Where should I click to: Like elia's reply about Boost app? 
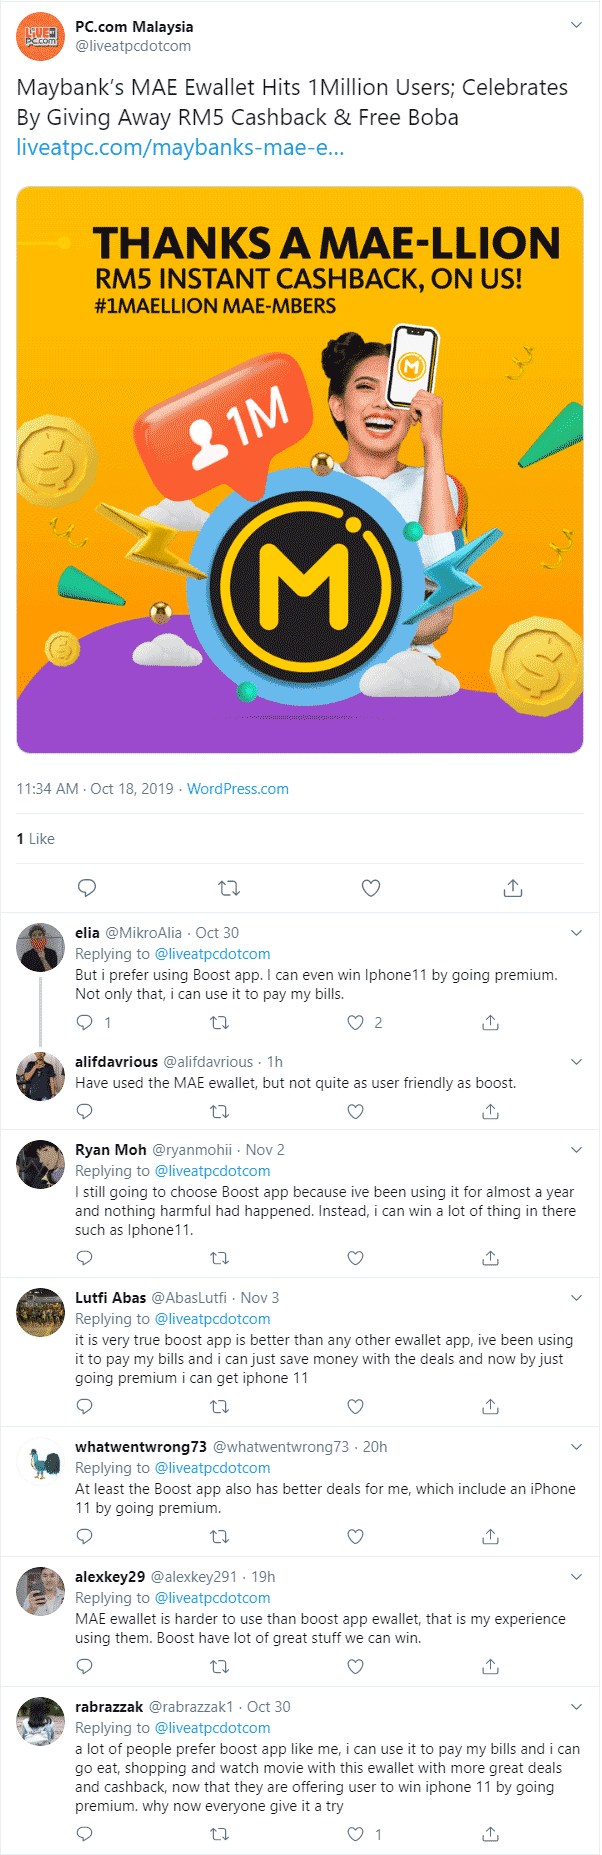[355, 1023]
